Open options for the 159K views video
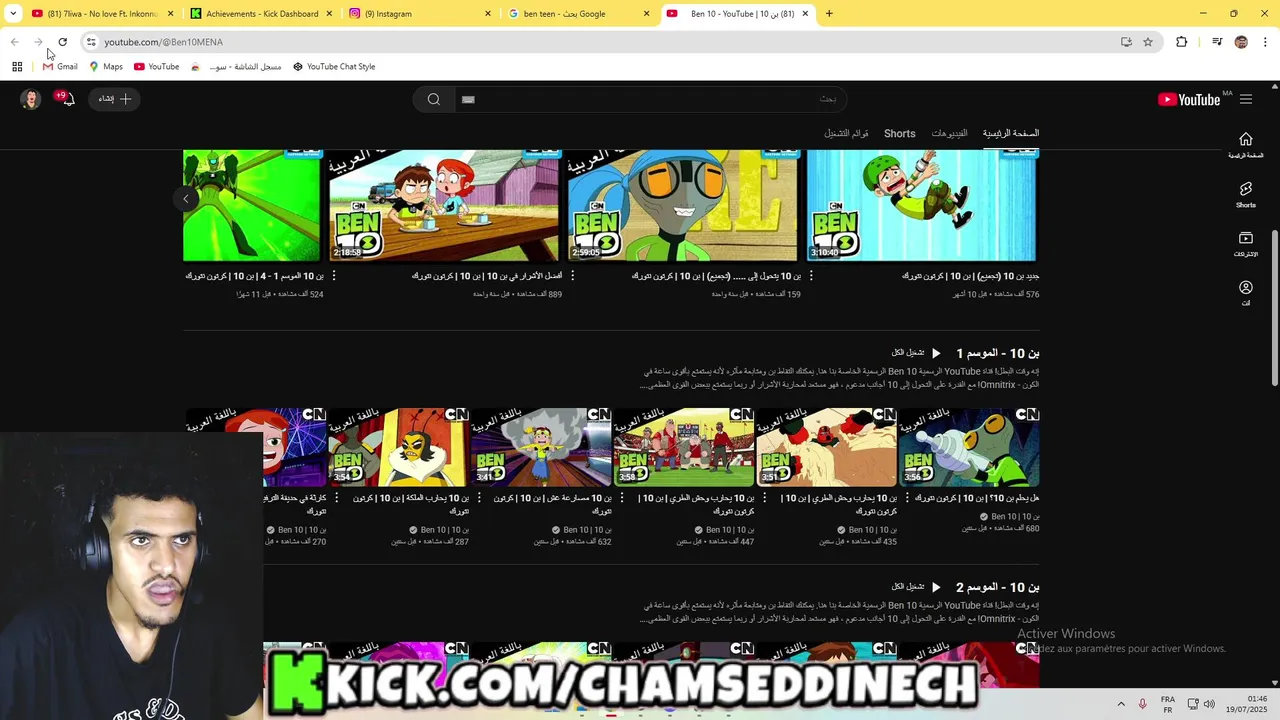The height and width of the screenshot is (720, 1280). tap(571, 277)
